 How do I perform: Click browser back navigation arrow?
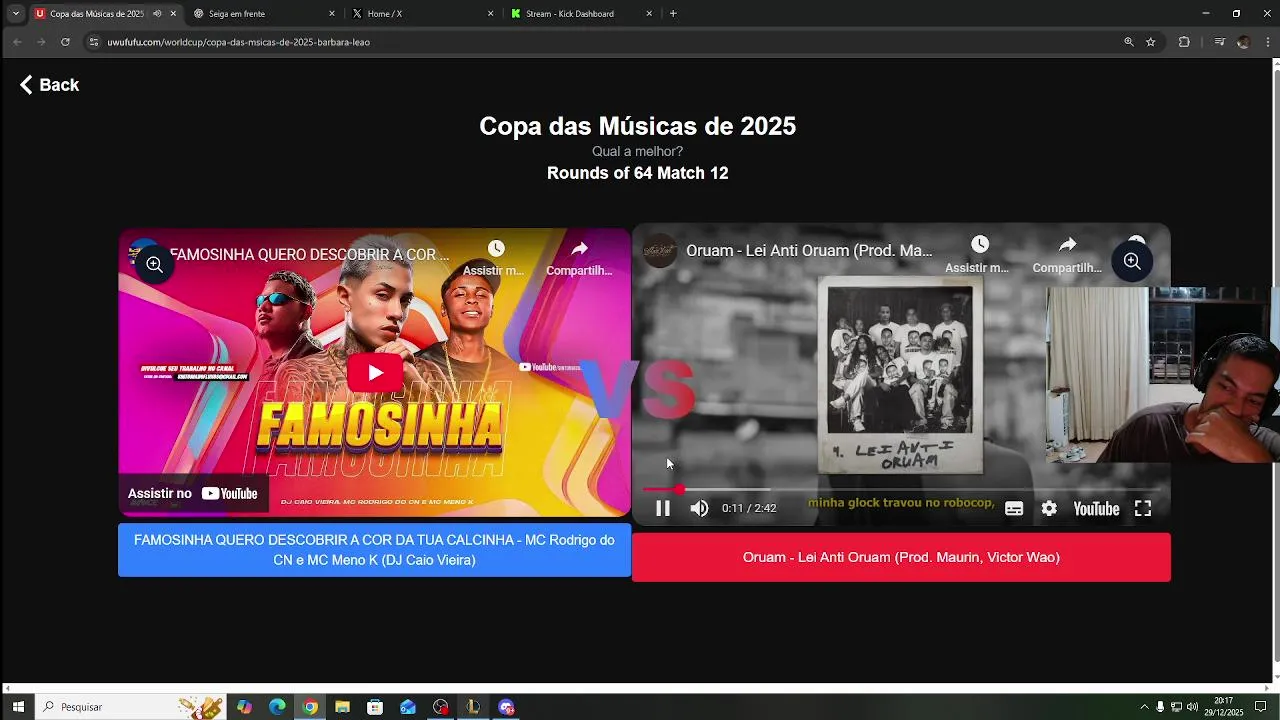(17, 42)
